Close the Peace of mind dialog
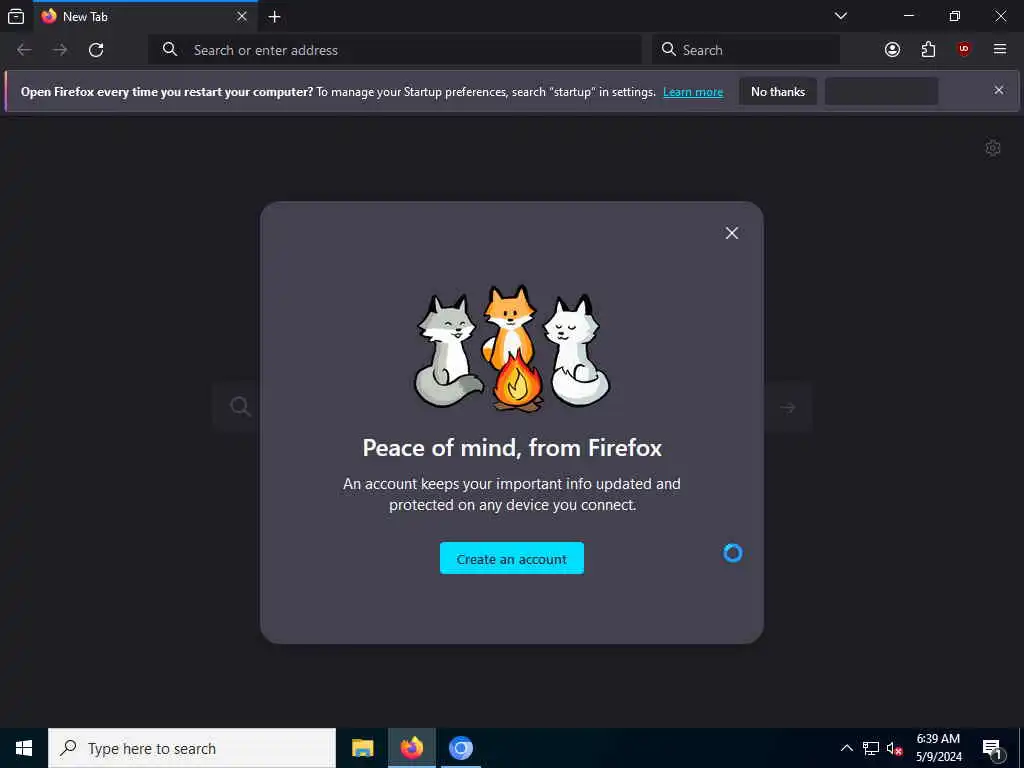The image size is (1024, 768). pos(731,233)
